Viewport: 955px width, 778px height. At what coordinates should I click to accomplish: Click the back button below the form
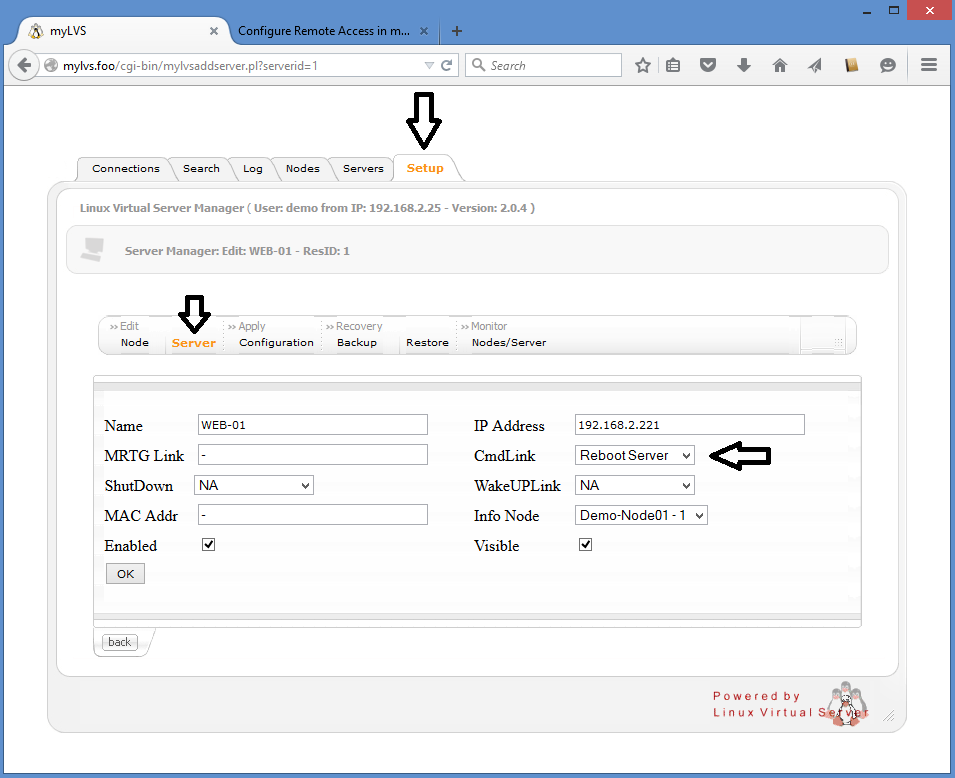(x=120, y=642)
